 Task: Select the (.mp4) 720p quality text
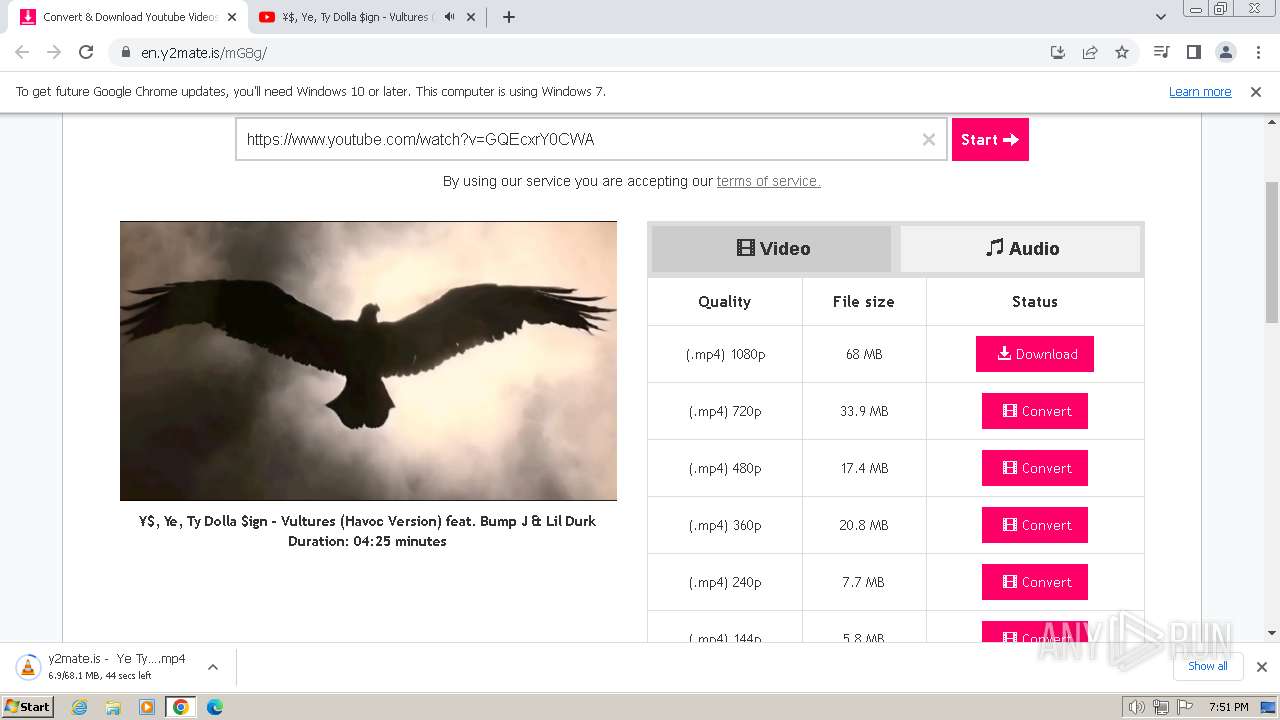click(x=725, y=411)
